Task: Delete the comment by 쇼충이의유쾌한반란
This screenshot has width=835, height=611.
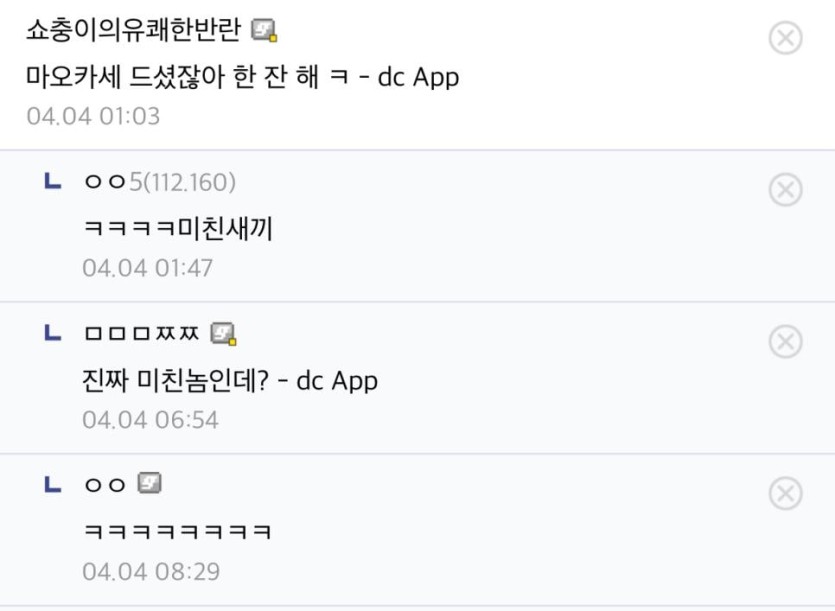Action: point(785,38)
